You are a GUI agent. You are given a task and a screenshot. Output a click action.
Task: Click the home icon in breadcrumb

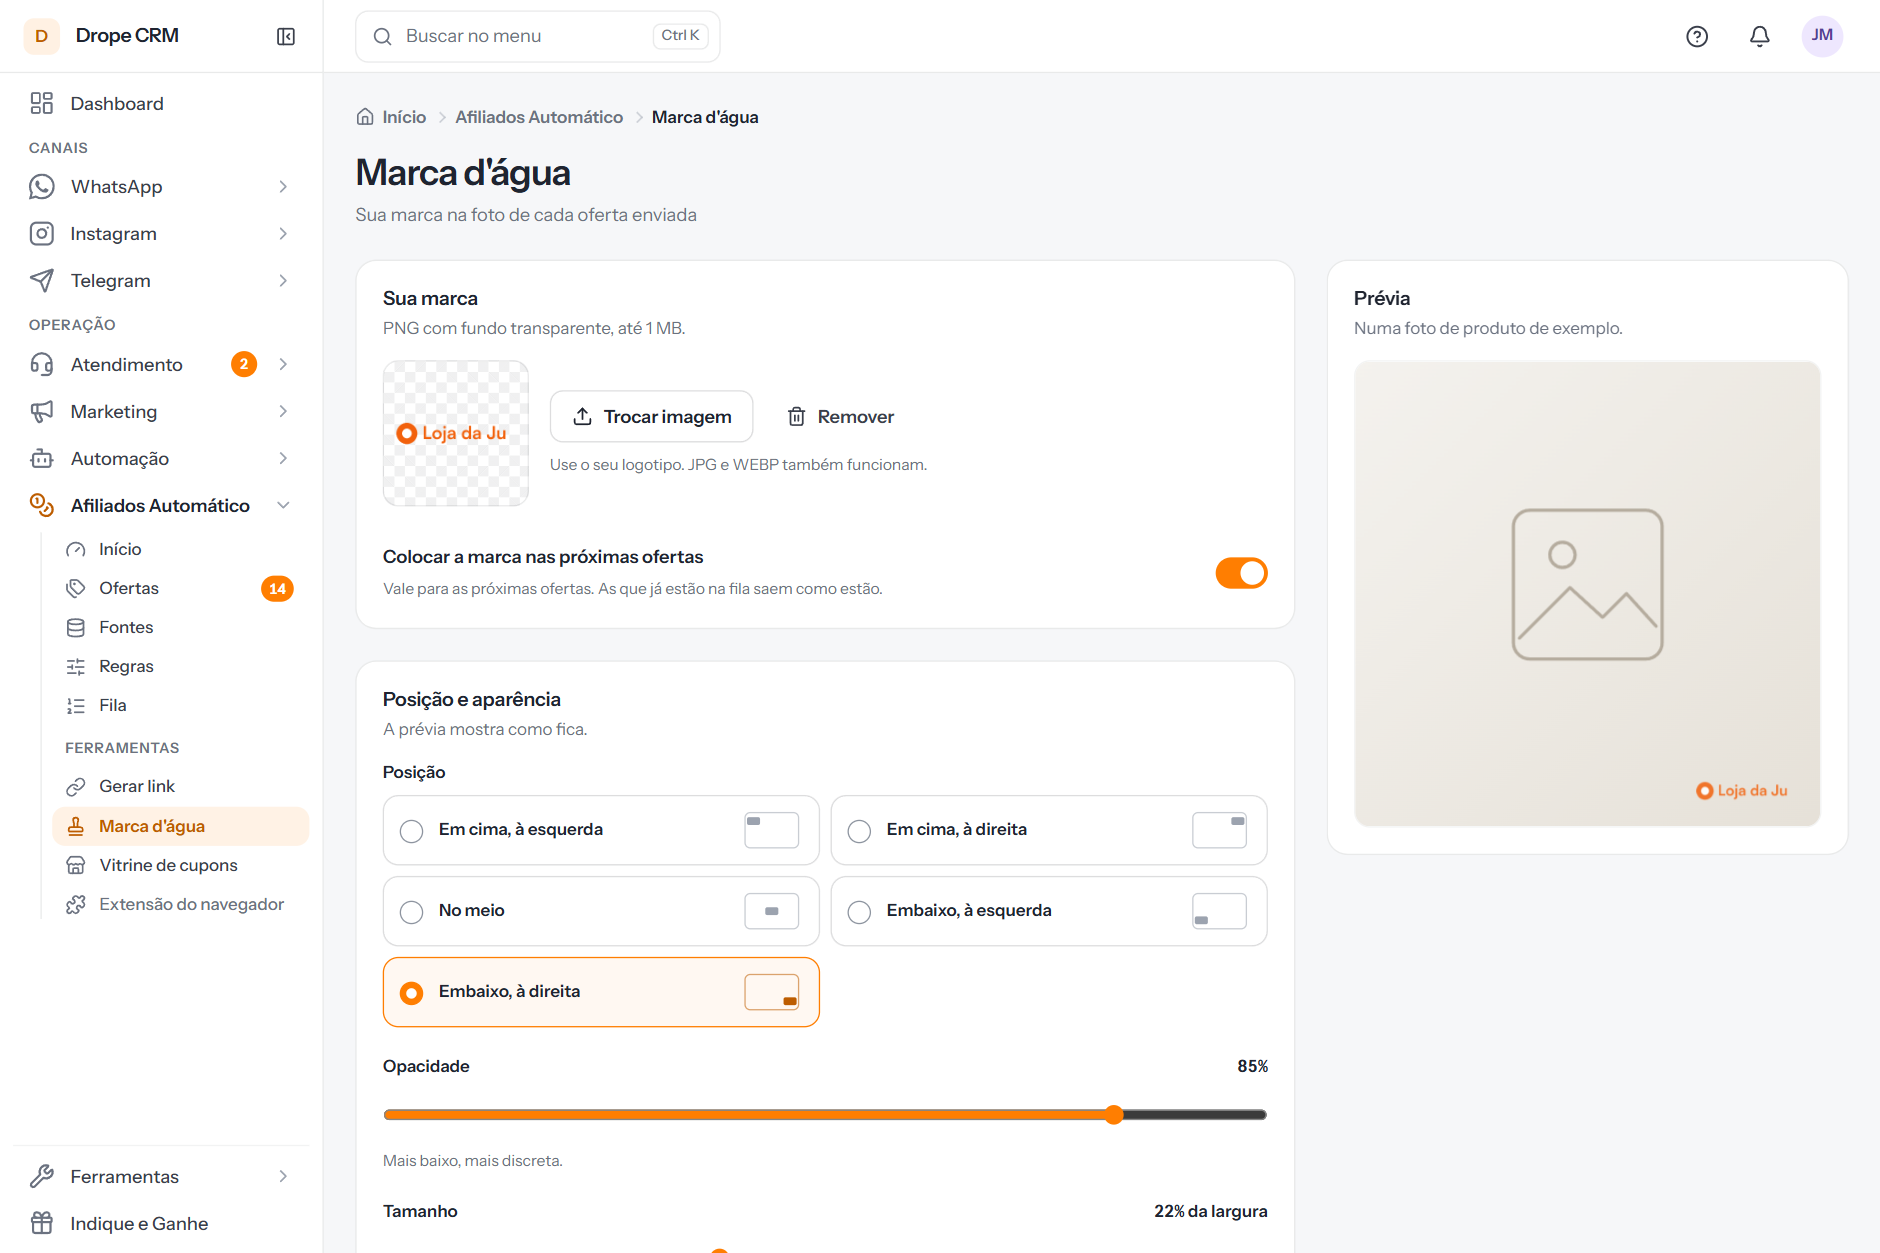365,117
